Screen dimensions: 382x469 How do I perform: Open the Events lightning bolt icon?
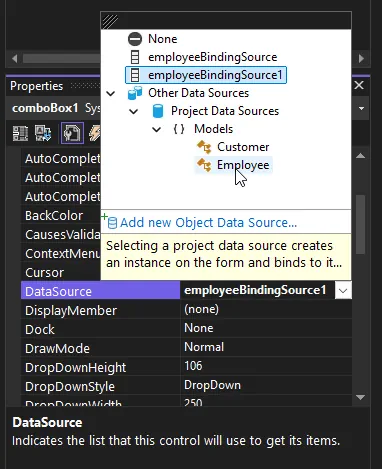coord(95,133)
